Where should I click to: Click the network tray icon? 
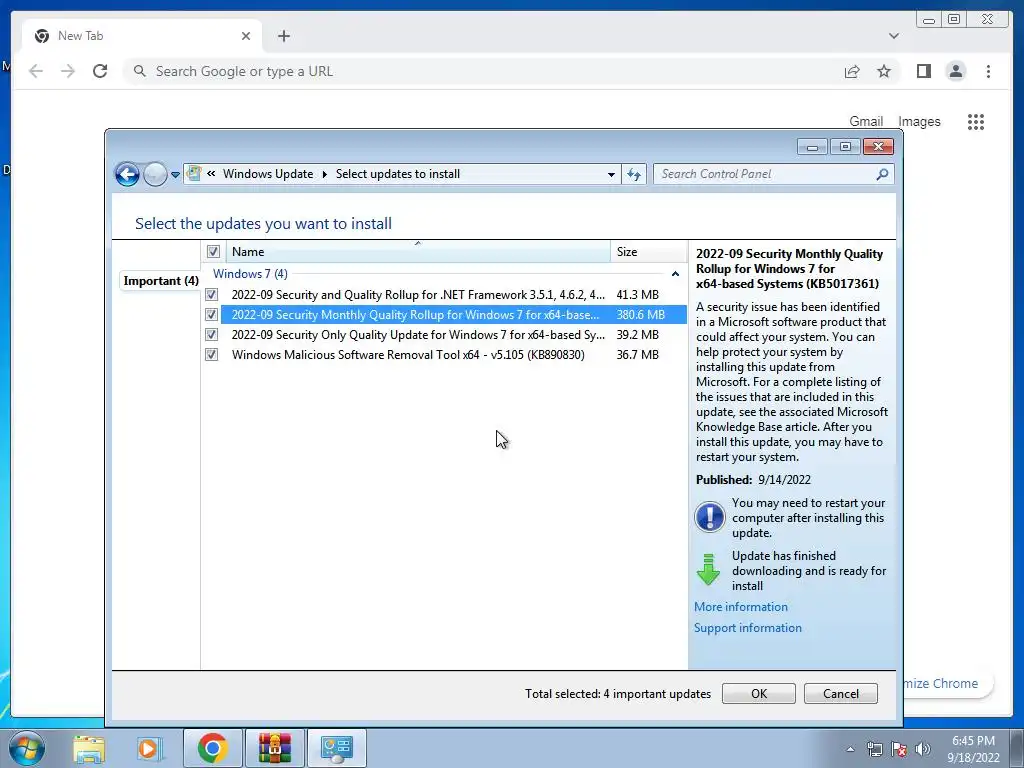point(874,749)
